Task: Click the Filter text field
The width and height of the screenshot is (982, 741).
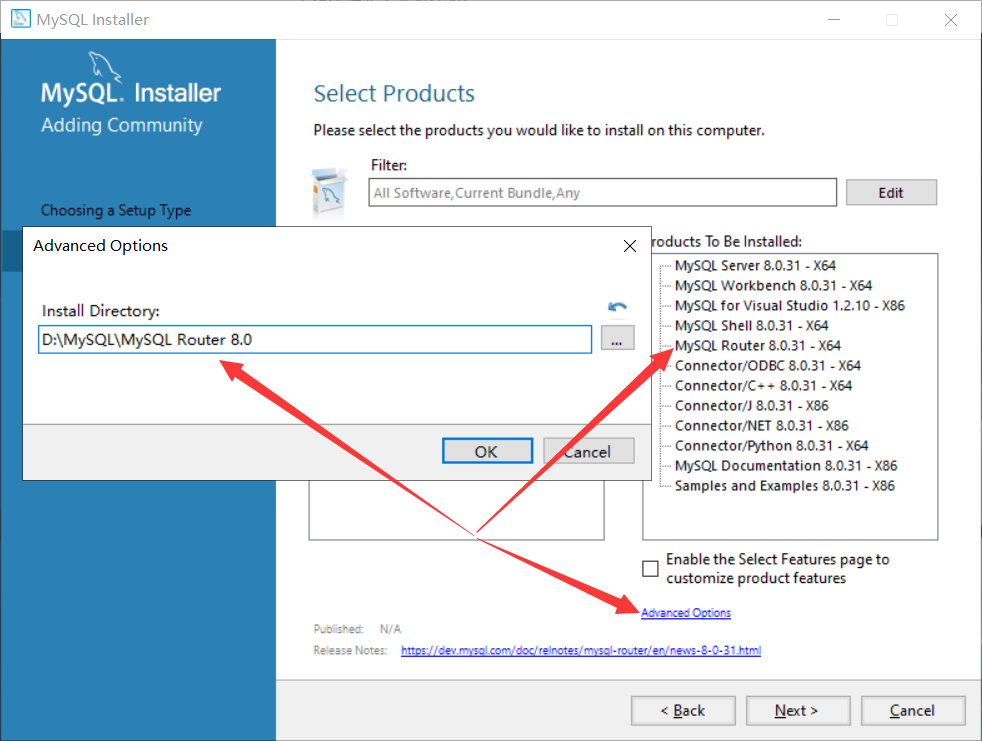Action: pyautogui.click(x=602, y=192)
